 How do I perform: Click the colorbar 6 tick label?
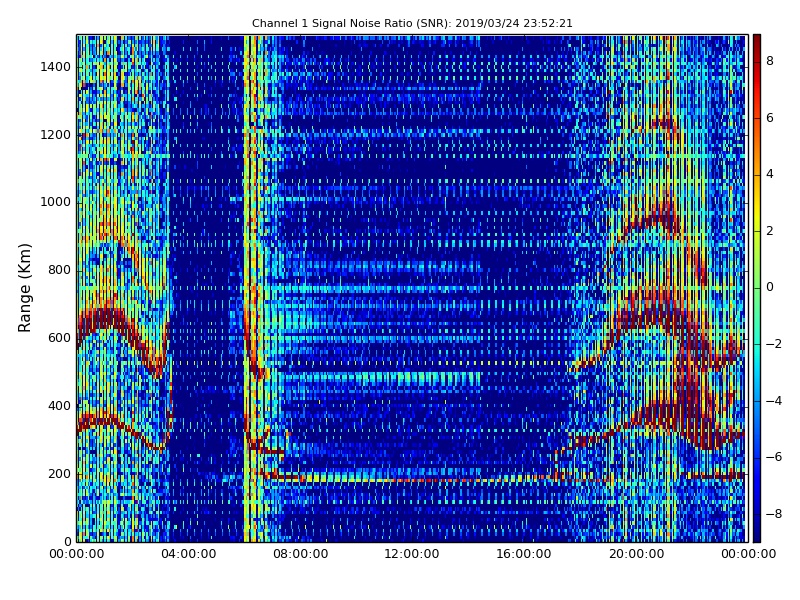770,118
